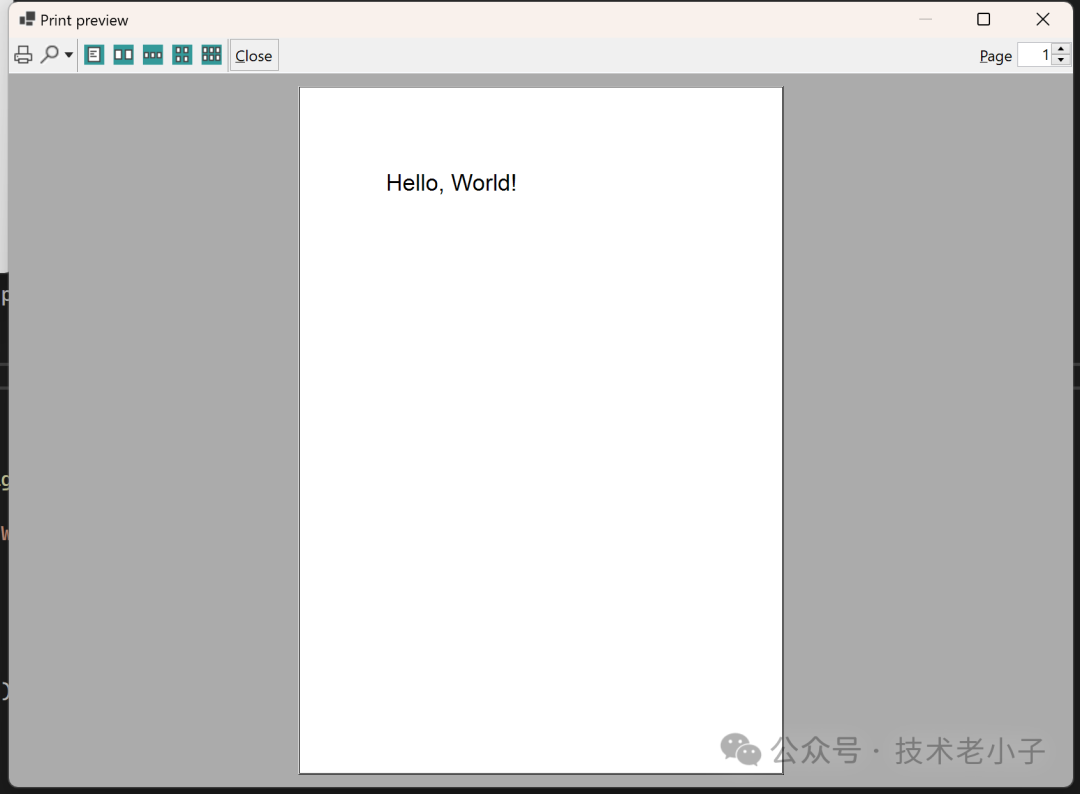Increase page number with up arrow
Image resolution: width=1080 pixels, height=794 pixels.
point(1061,49)
